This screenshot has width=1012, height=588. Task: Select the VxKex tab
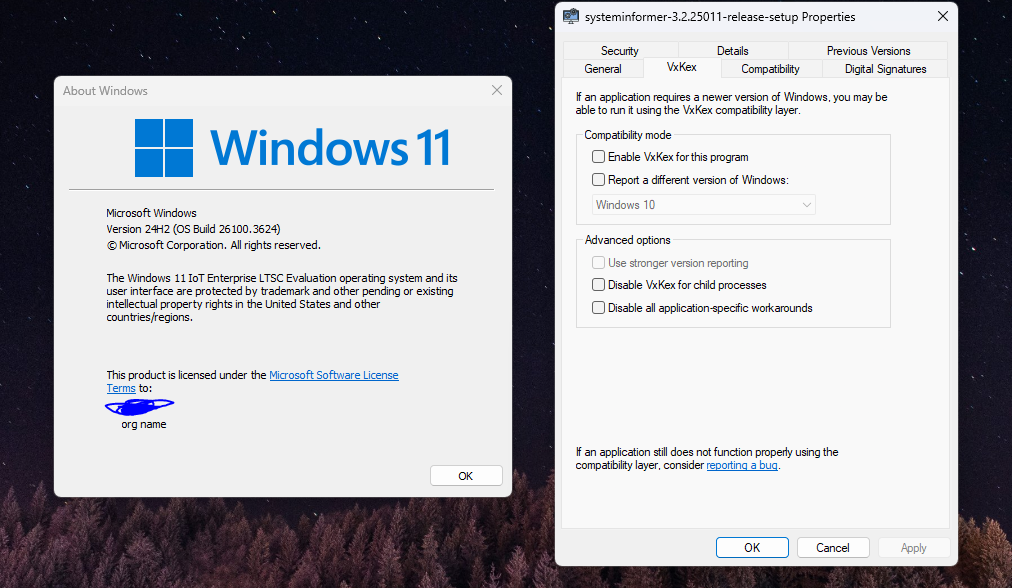pos(682,67)
